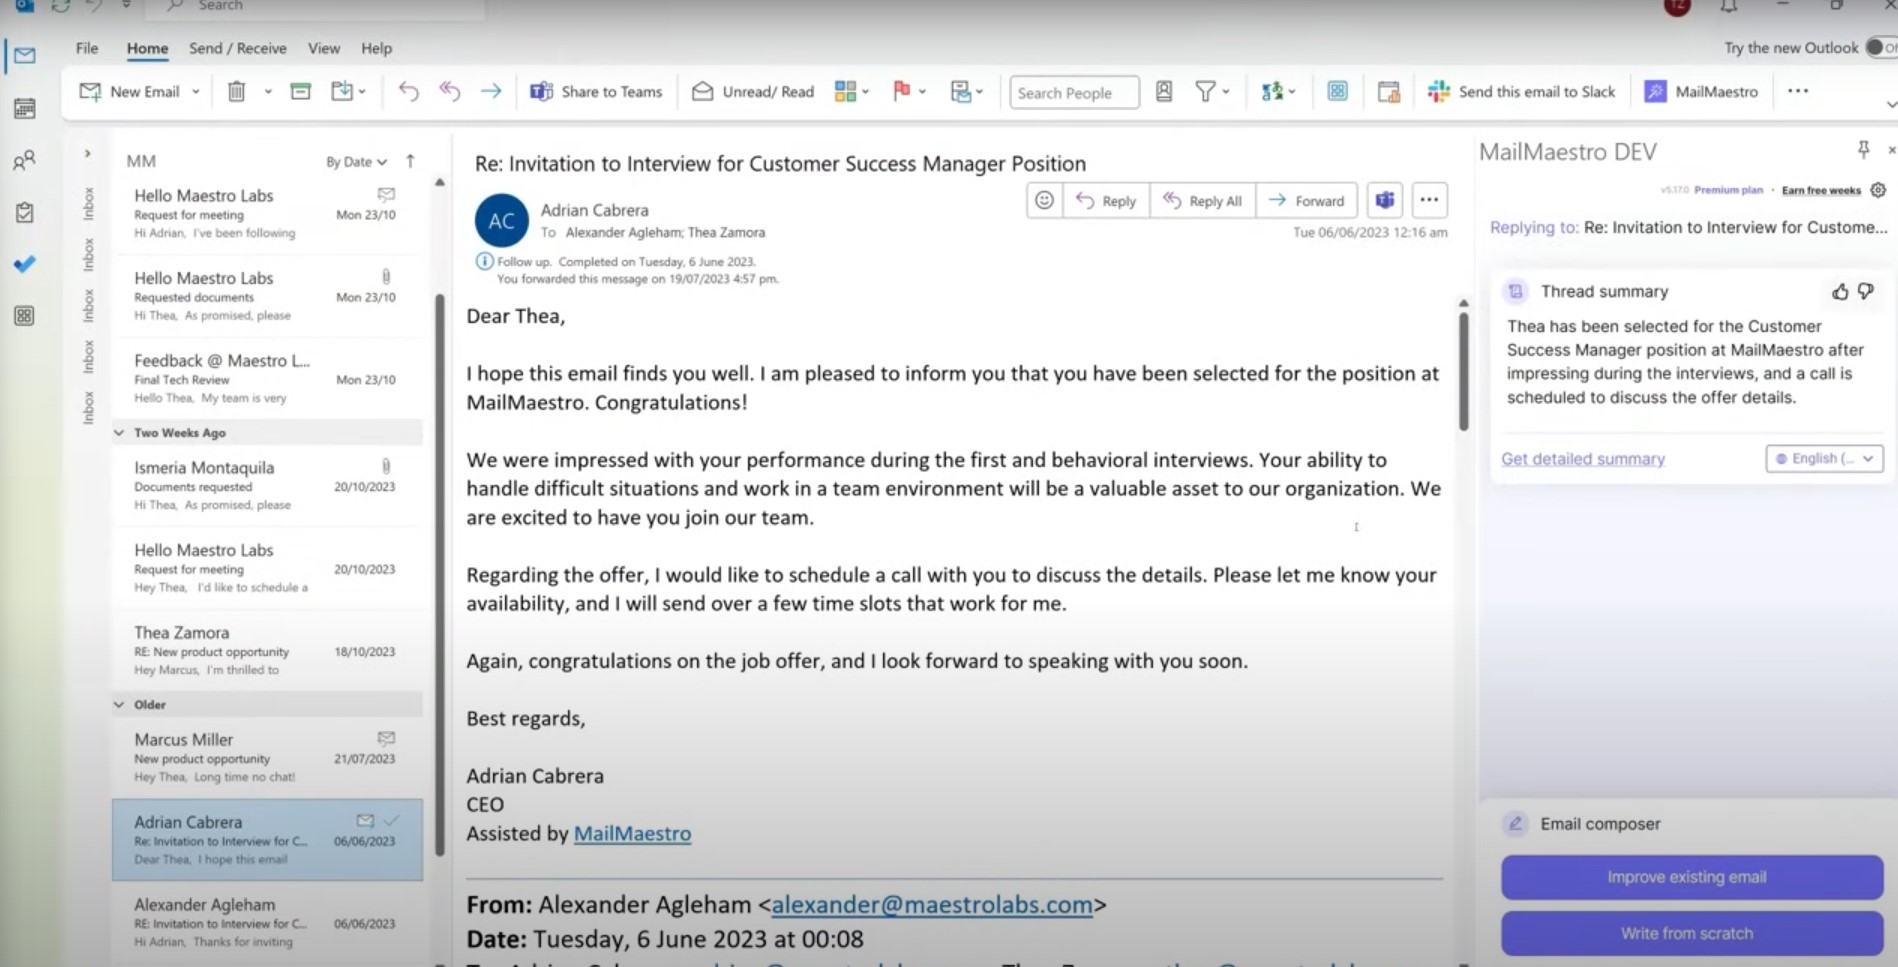Collapse the Two Weeks Ago group

[119, 433]
